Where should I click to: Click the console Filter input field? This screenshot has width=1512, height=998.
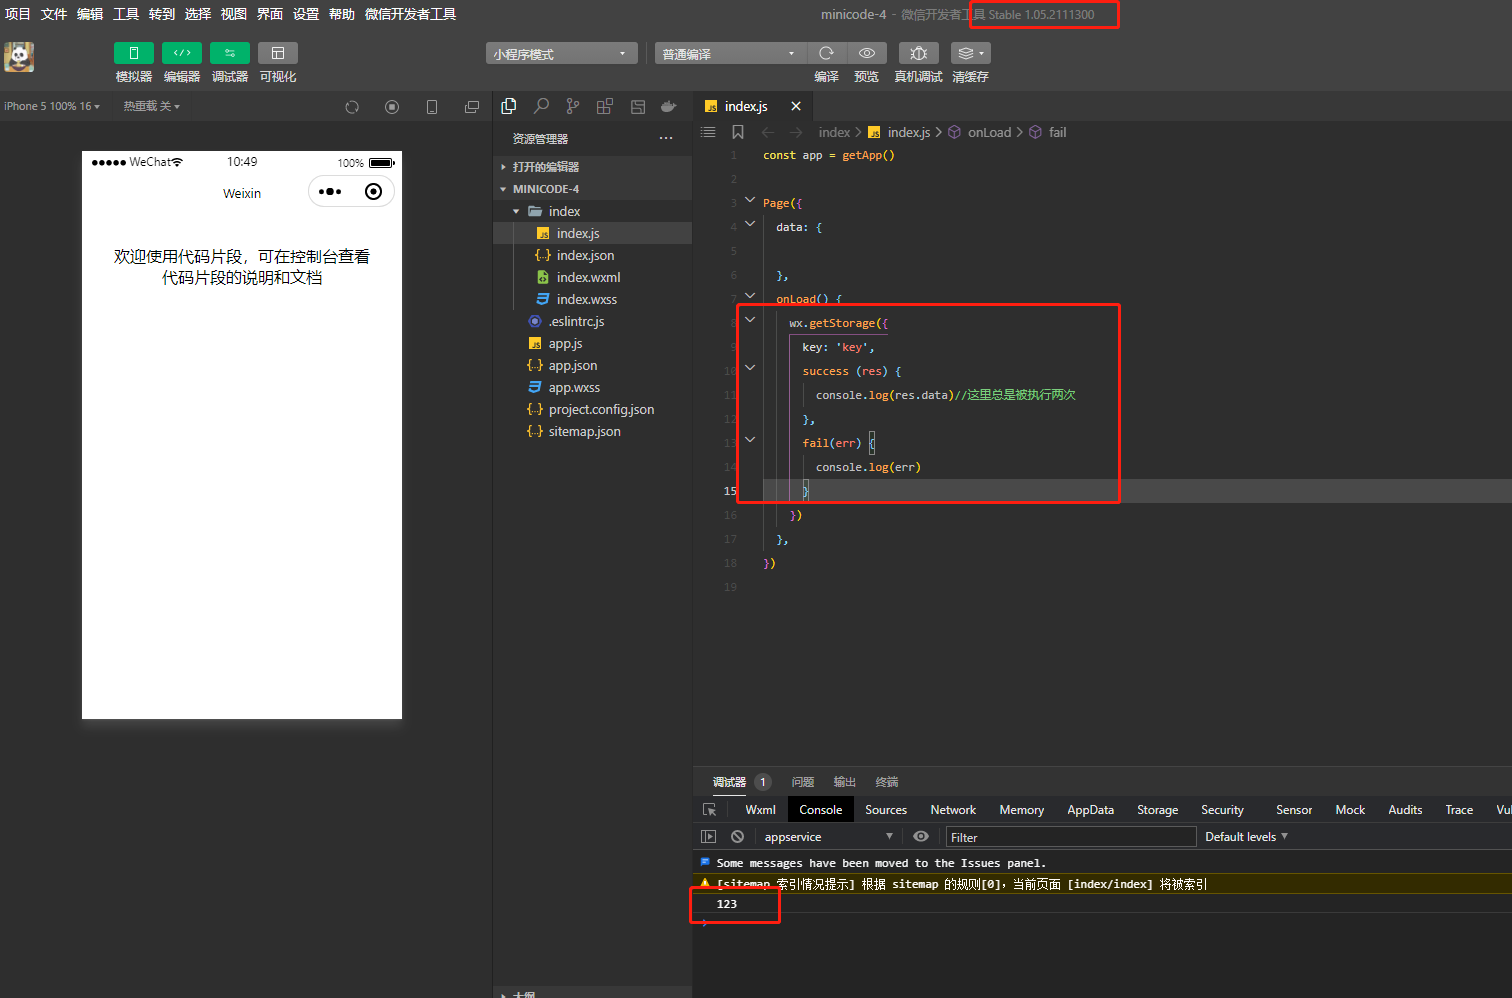coord(1071,837)
